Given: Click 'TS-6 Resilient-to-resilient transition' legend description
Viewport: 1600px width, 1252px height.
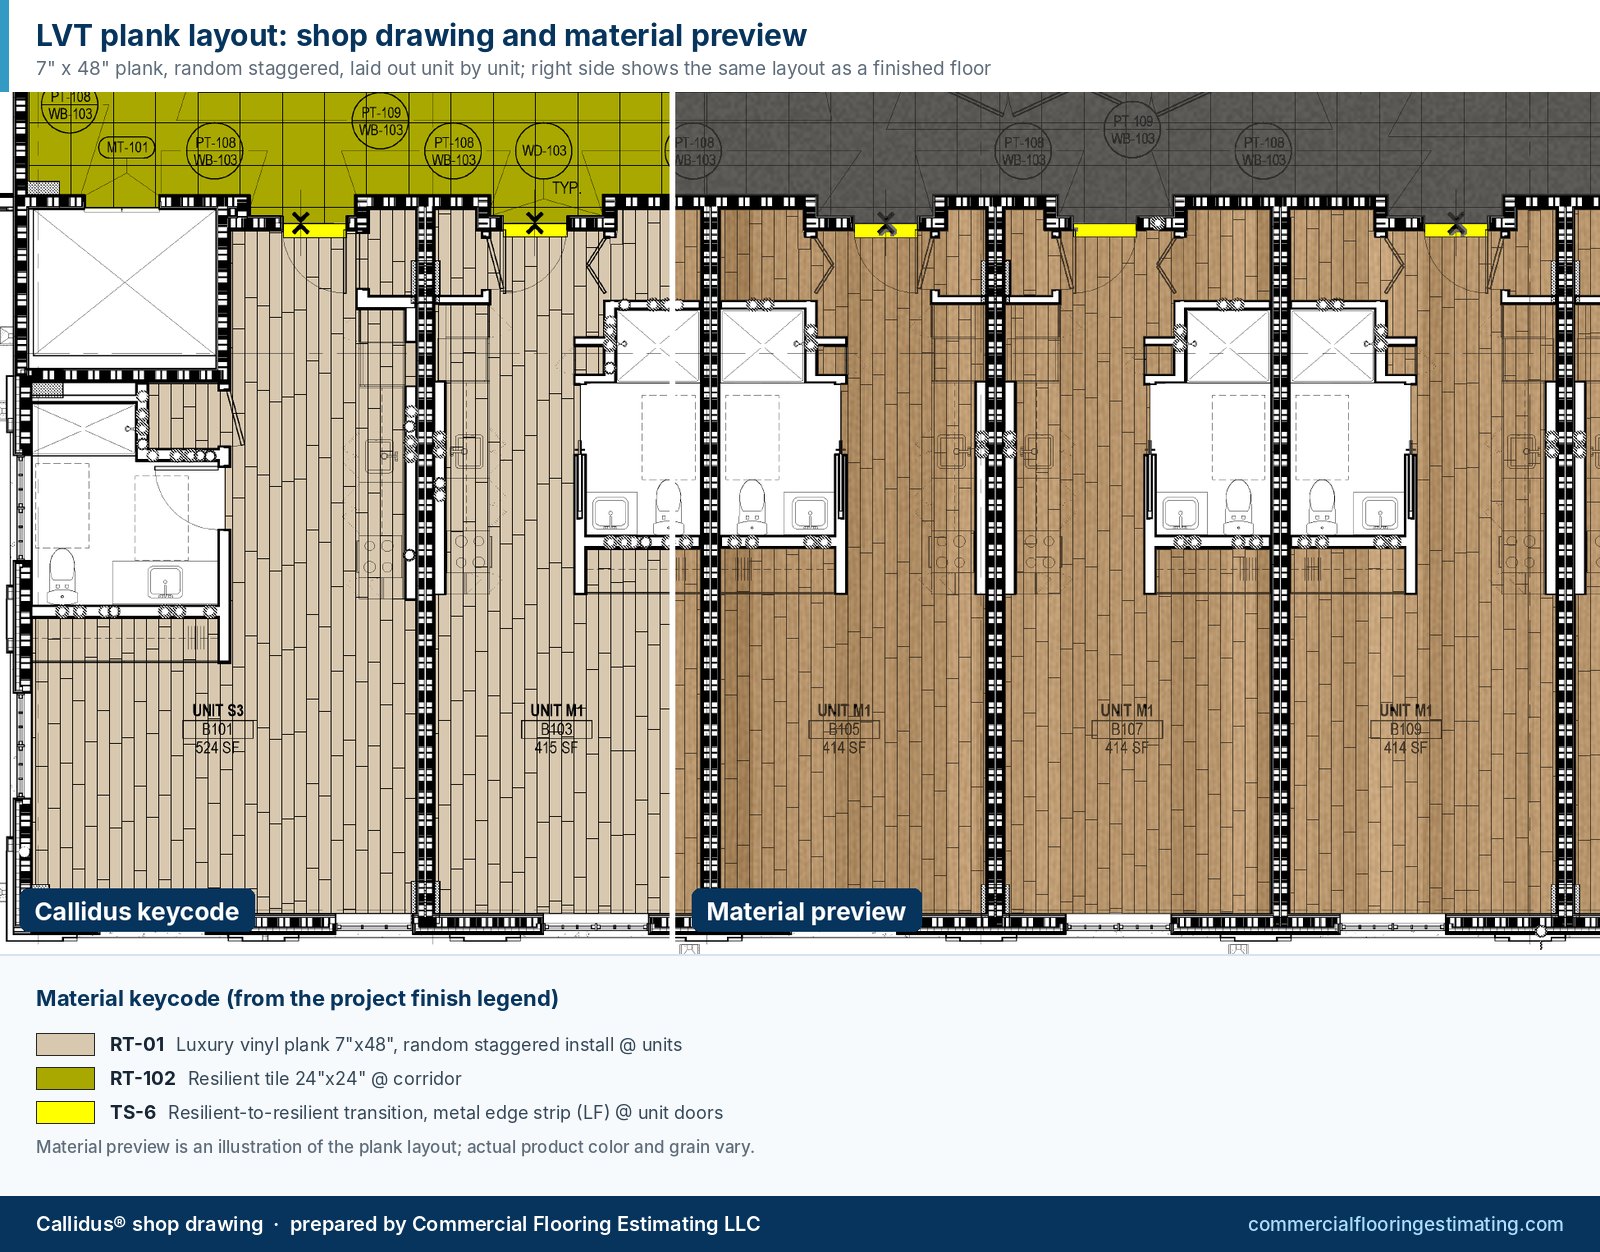Looking at the screenshot, I should [416, 1112].
